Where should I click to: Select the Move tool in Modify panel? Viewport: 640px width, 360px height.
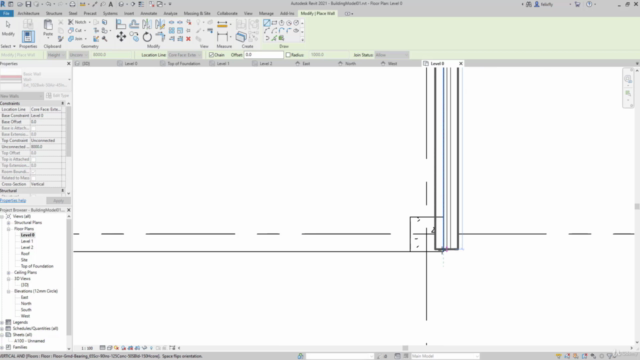pos(121,37)
